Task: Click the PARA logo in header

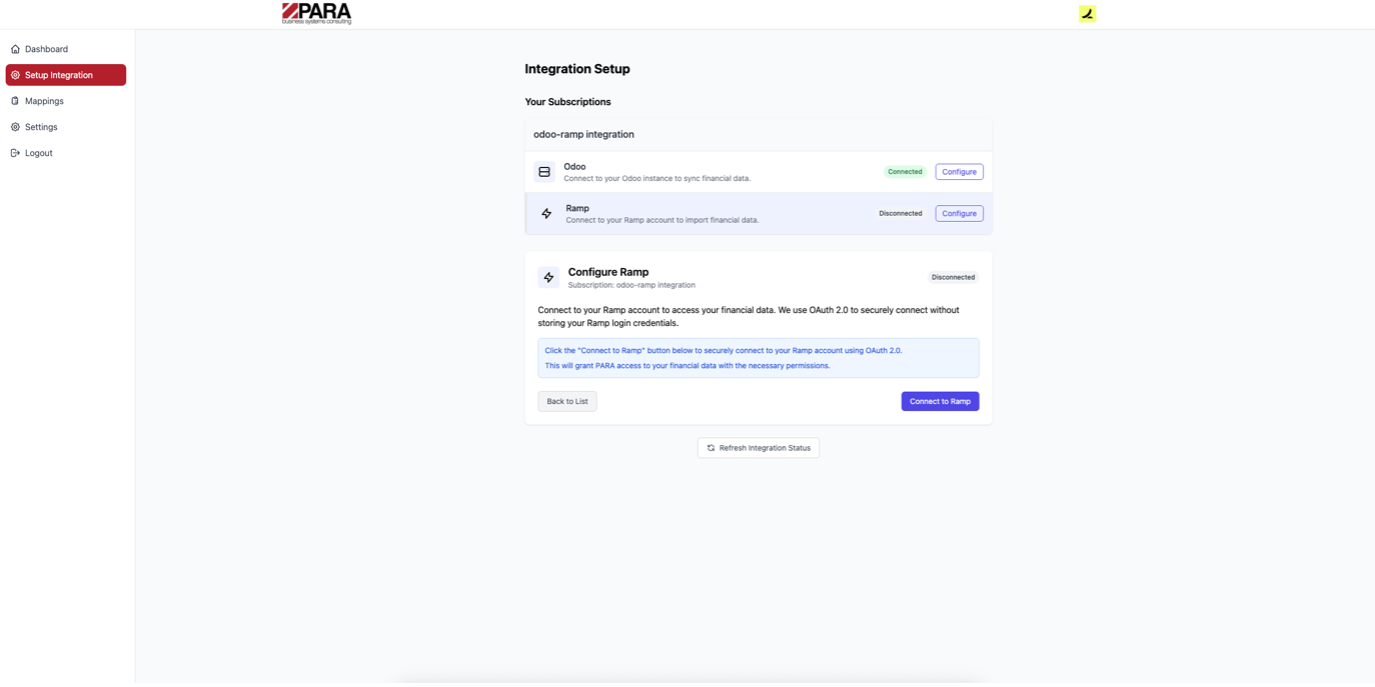Action: (x=317, y=13)
